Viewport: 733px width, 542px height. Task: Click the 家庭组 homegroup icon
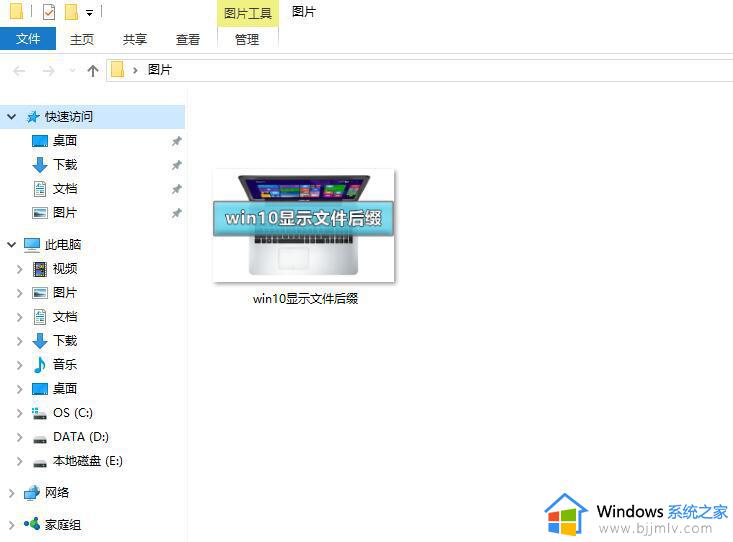pos(32,524)
